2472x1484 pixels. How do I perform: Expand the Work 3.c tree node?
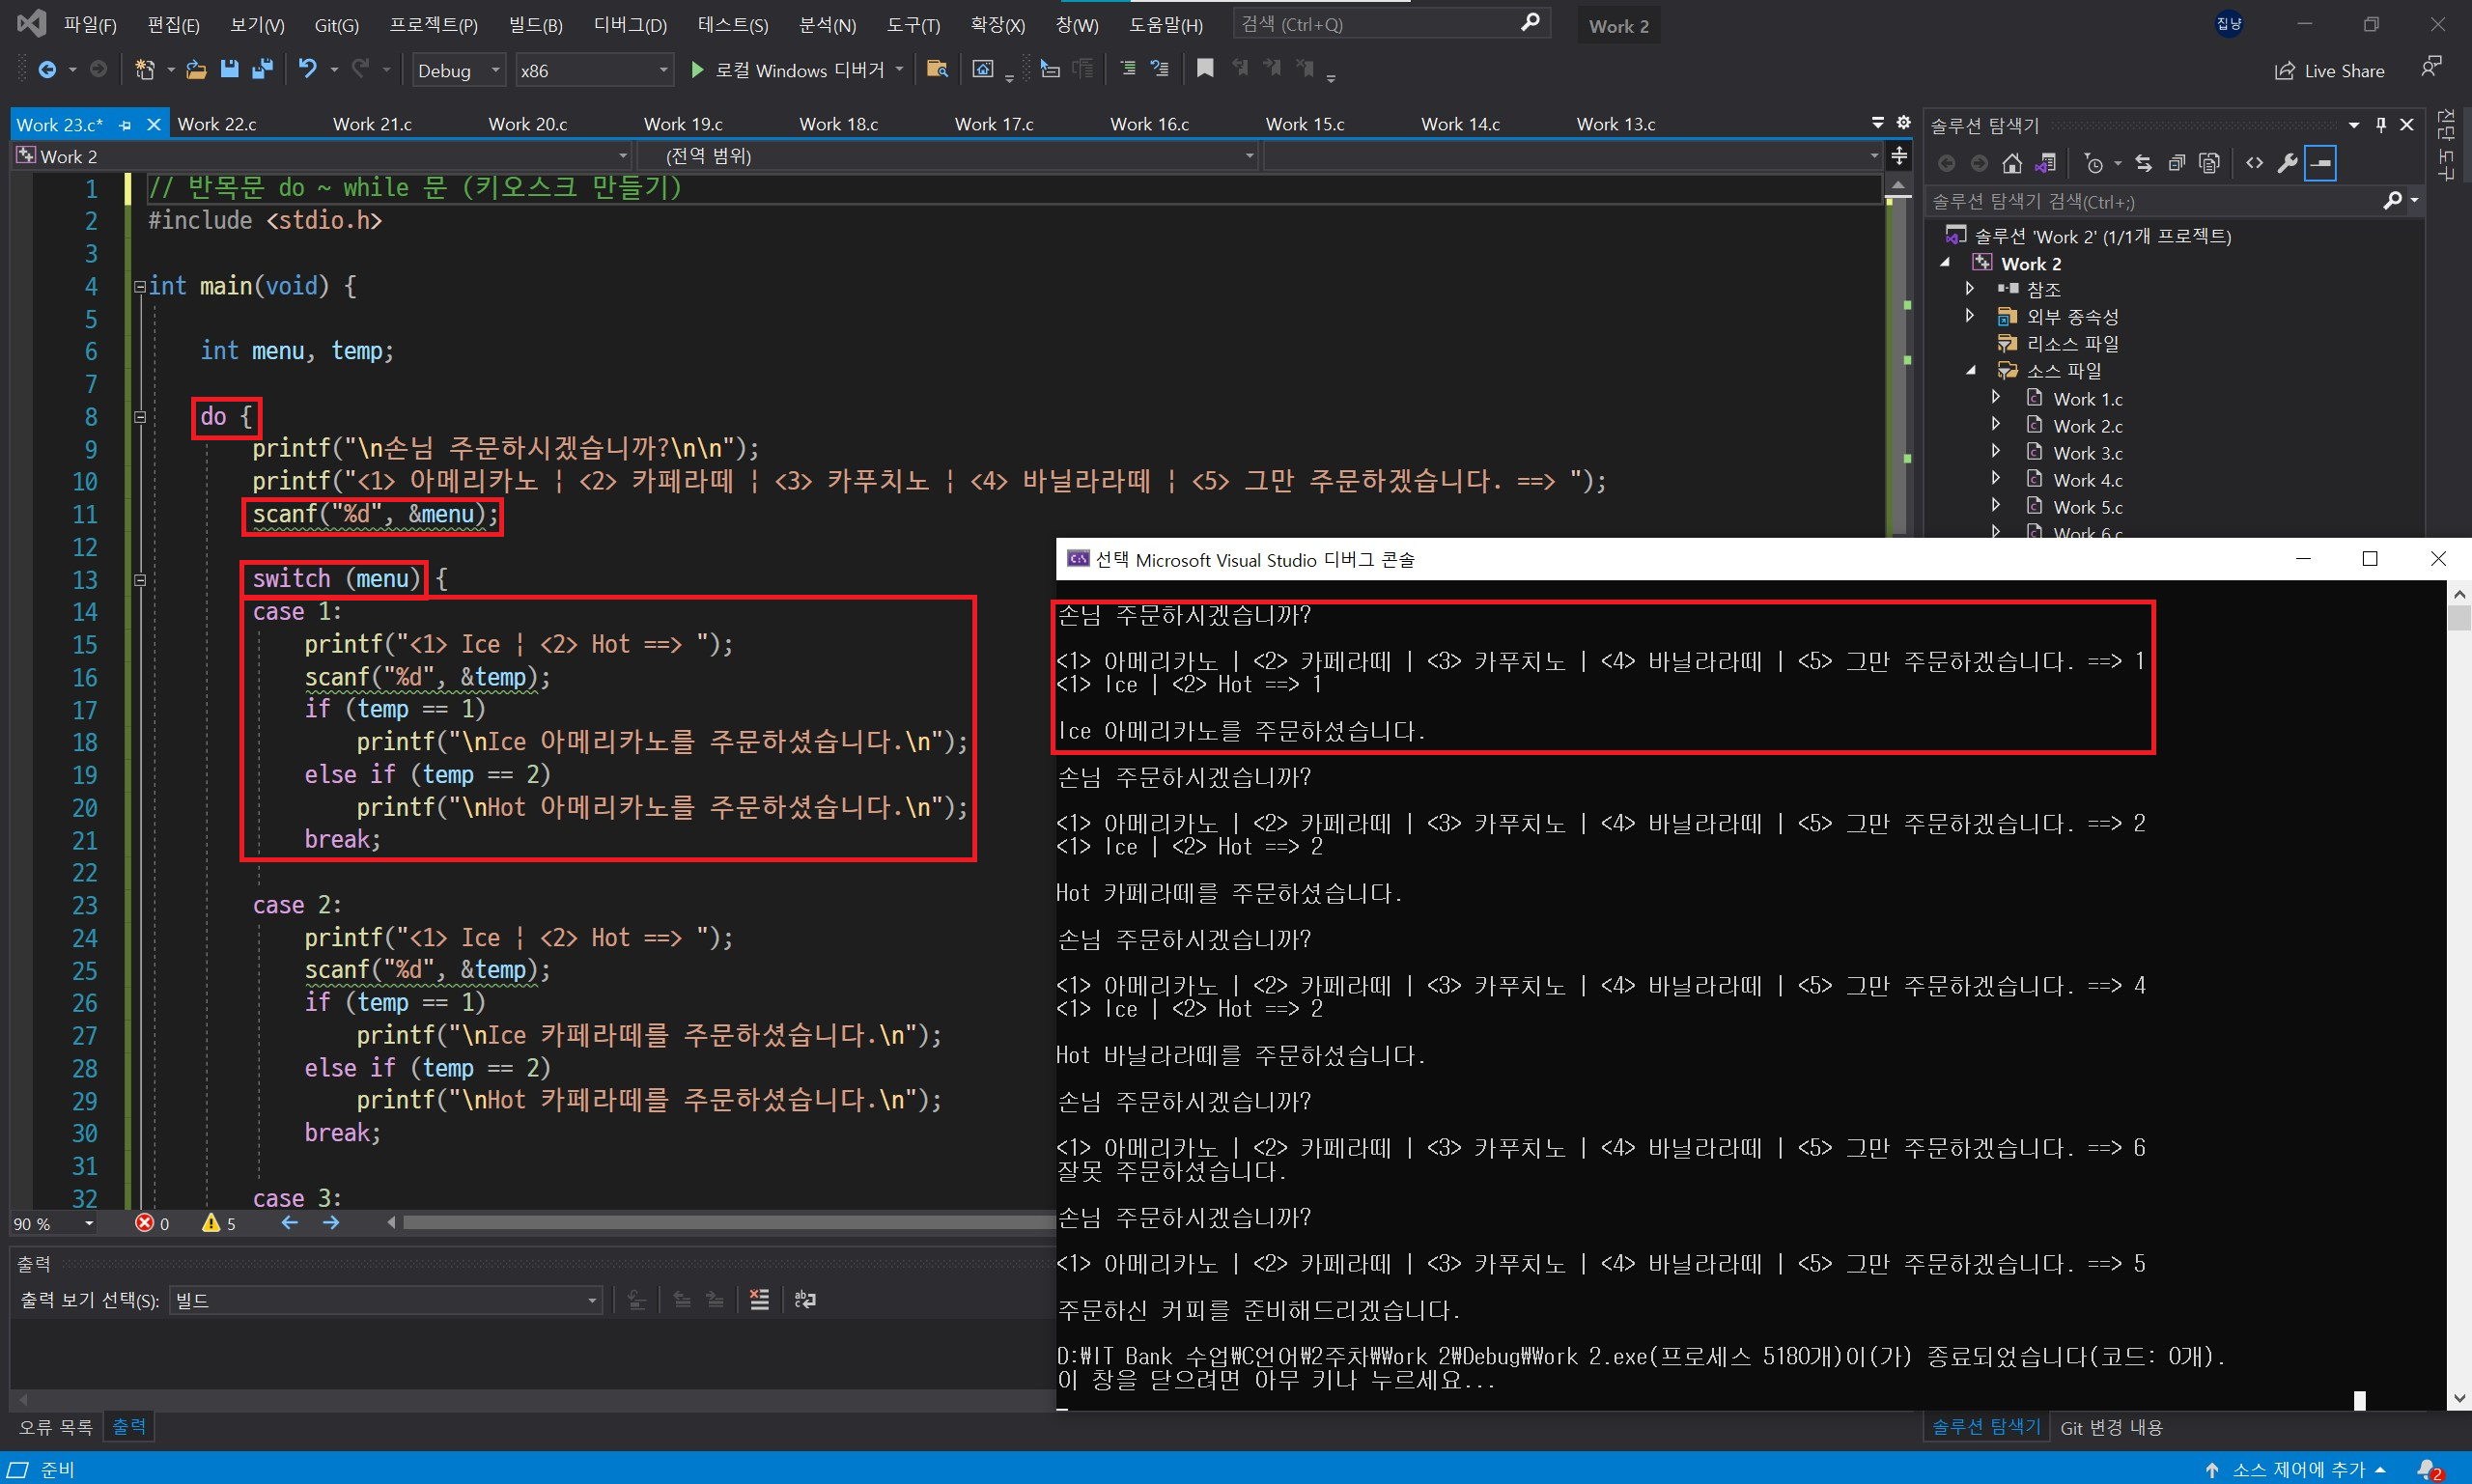pyautogui.click(x=1996, y=452)
